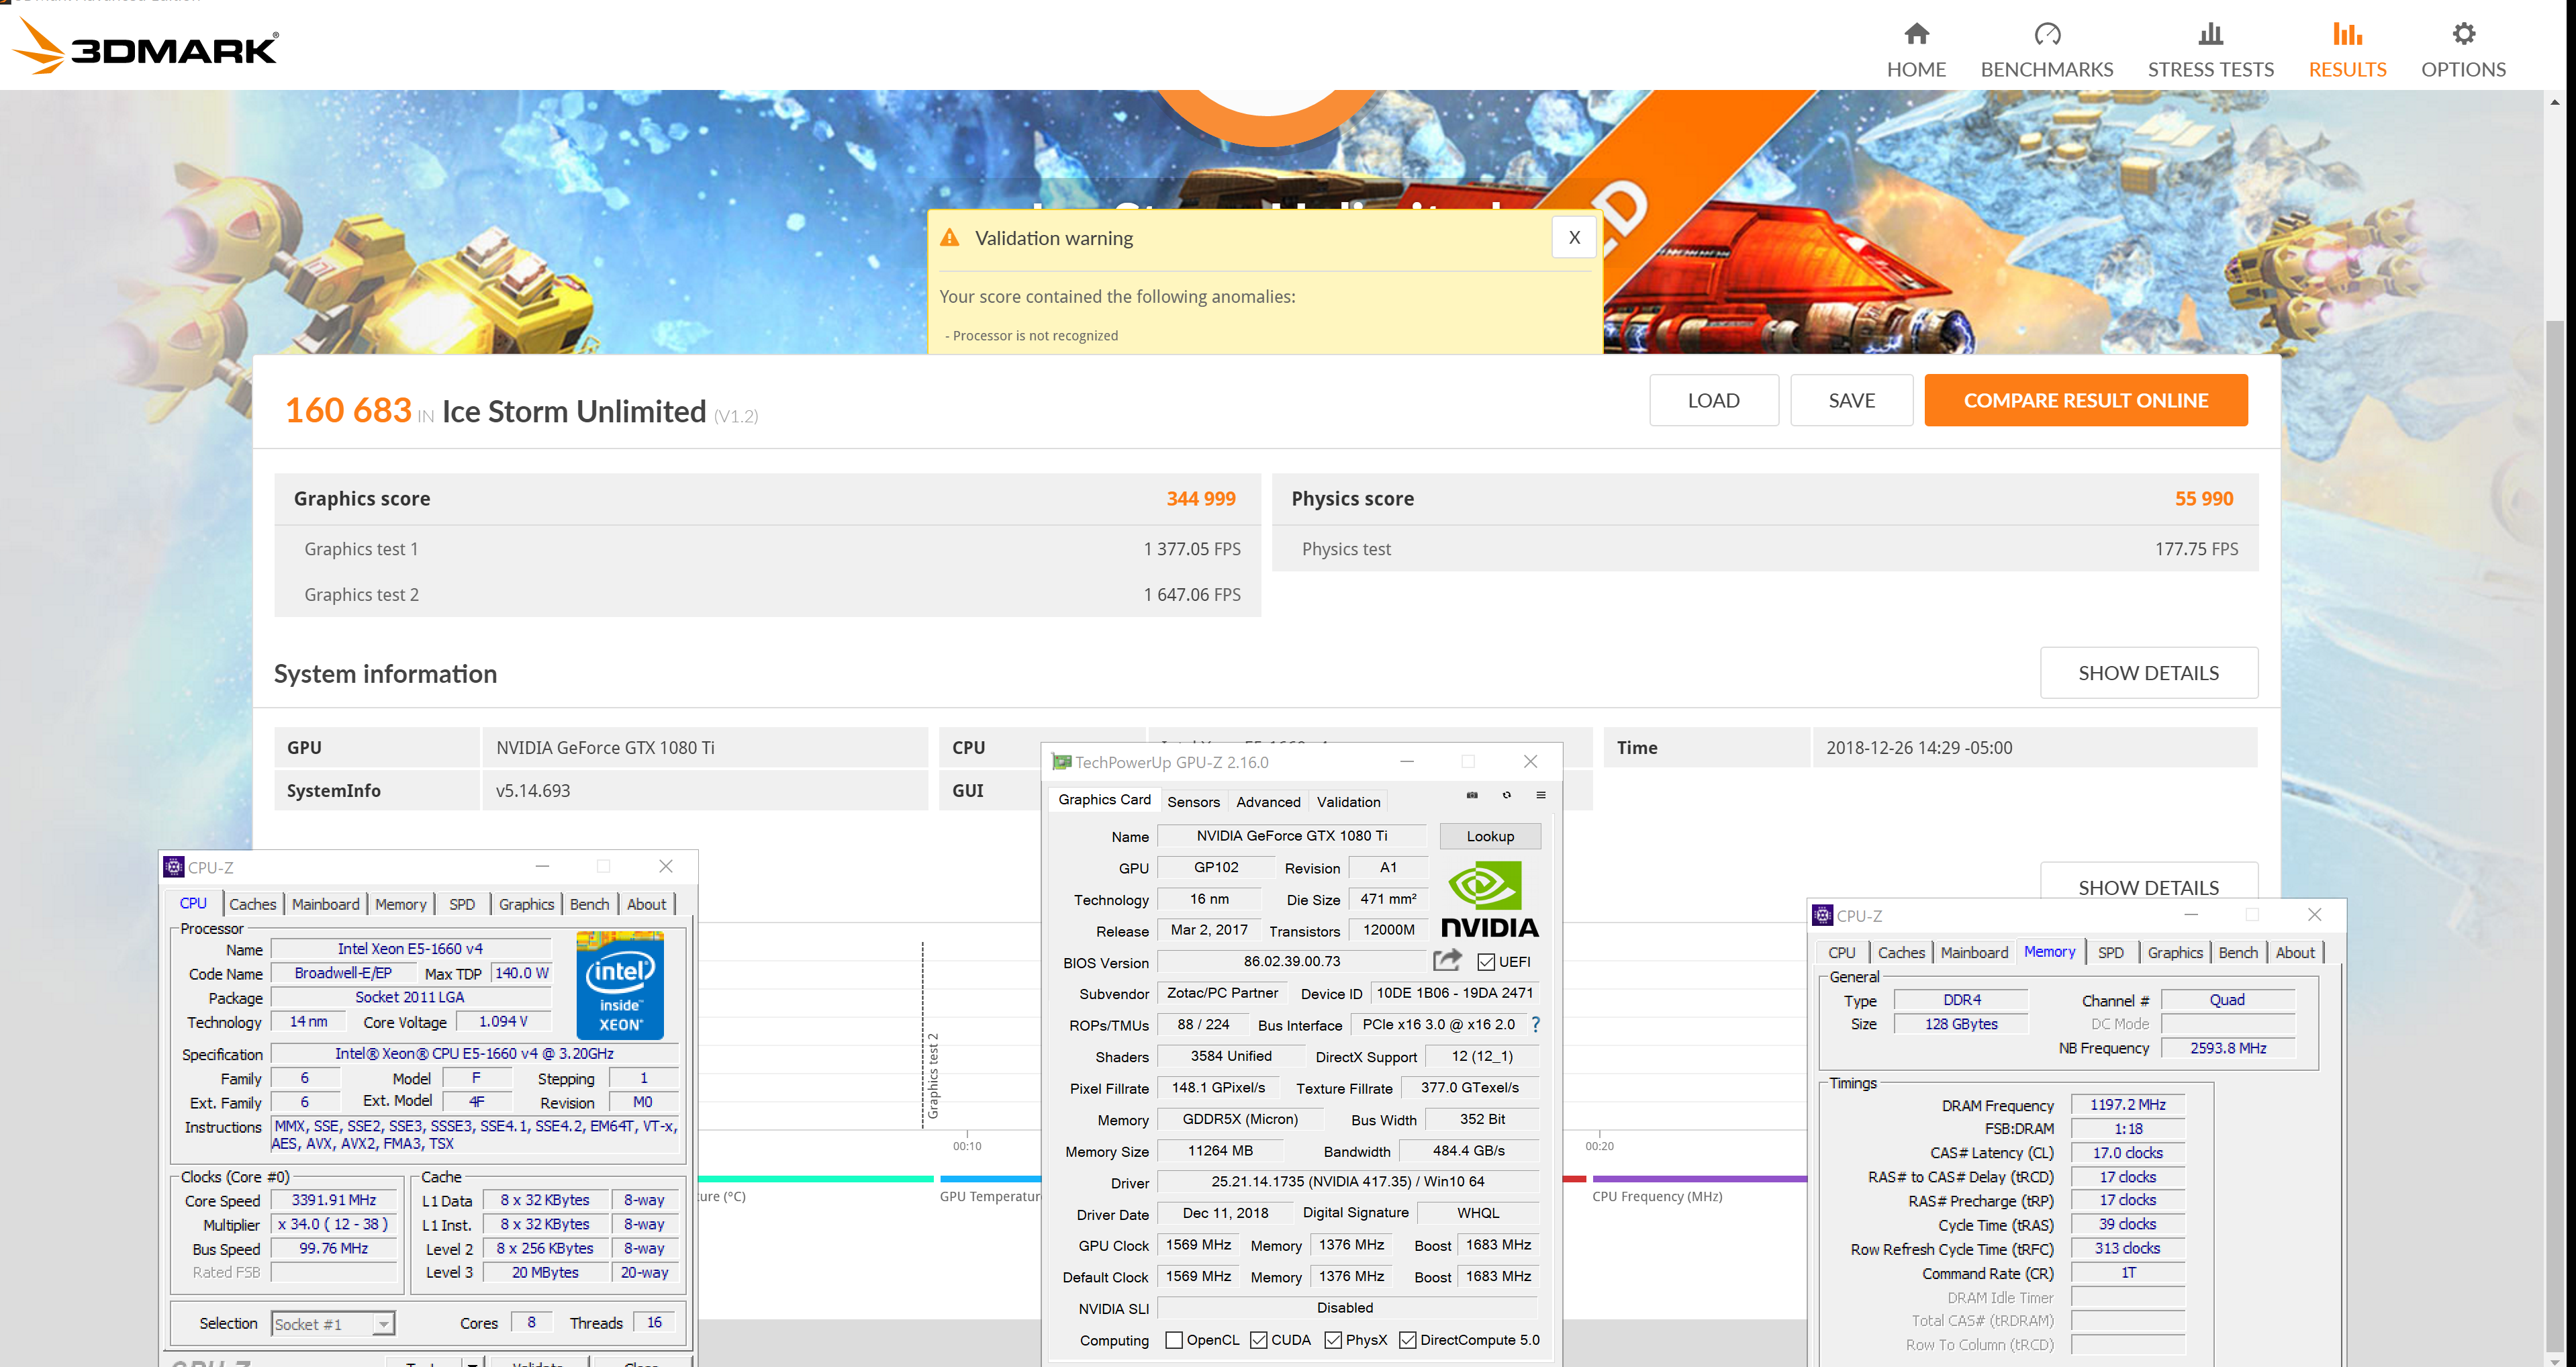Screen dimensions: 2576x1367
Task: Open the Stress Tests section
Action: [x=2210, y=50]
